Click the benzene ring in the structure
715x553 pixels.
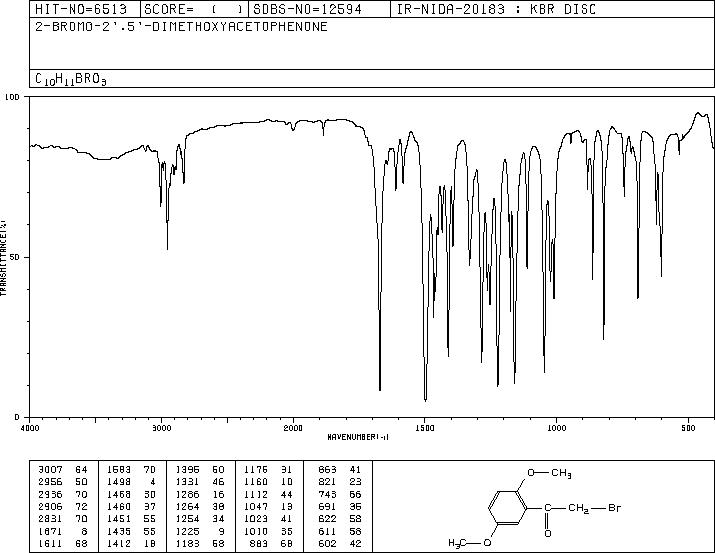point(508,508)
